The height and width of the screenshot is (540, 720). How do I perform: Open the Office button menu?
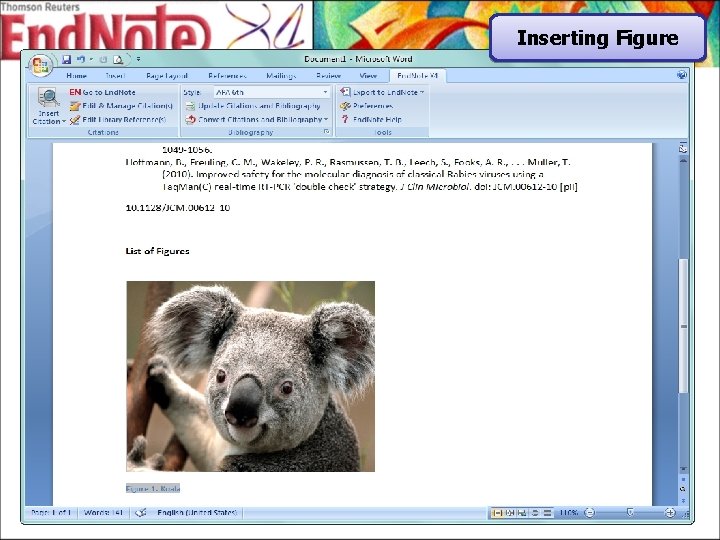pyautogui.click(x=40, y=66)
